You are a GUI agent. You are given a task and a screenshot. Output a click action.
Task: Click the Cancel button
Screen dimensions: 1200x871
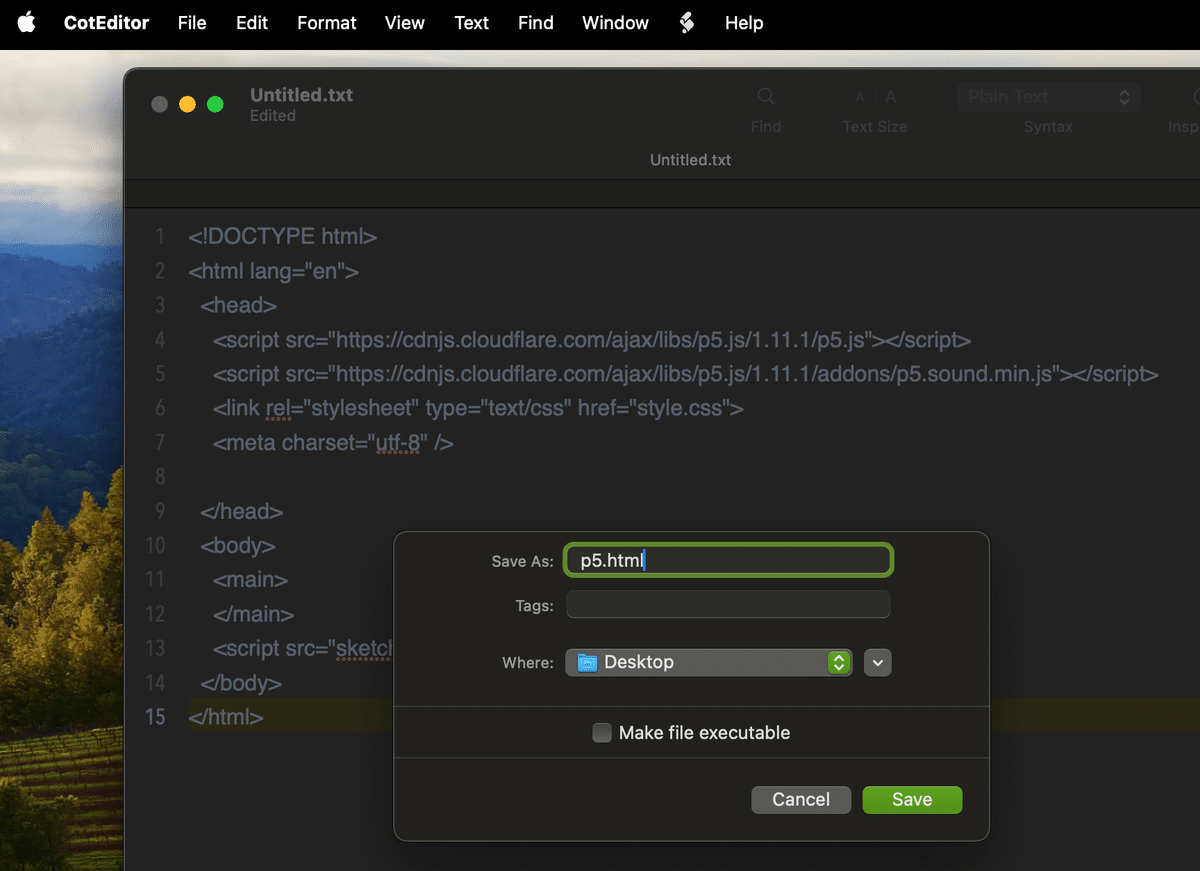(801, 799)
